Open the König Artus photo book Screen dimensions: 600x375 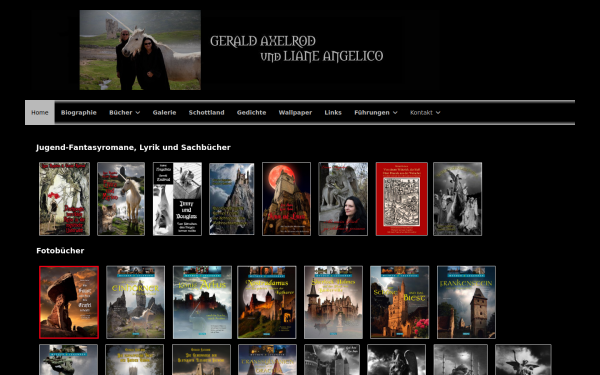click(202, 302)
